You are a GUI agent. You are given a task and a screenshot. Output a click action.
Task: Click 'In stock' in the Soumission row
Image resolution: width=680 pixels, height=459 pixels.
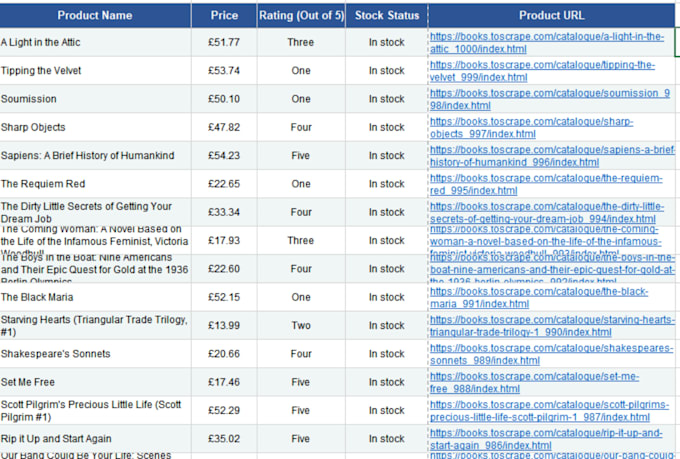387,99
